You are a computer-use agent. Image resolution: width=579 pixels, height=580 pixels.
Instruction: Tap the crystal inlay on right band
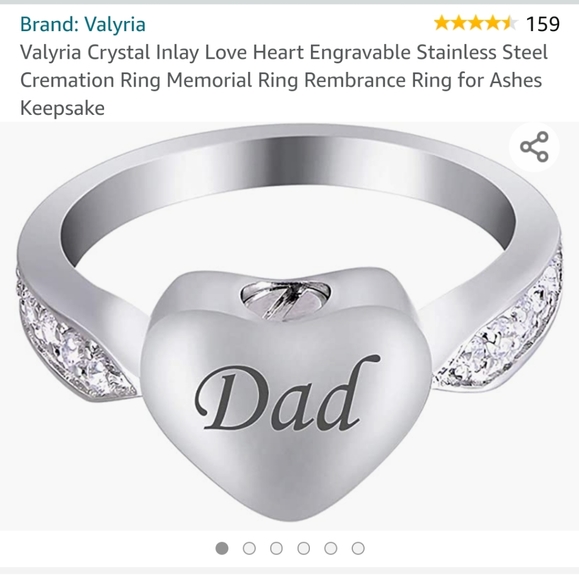499,326
